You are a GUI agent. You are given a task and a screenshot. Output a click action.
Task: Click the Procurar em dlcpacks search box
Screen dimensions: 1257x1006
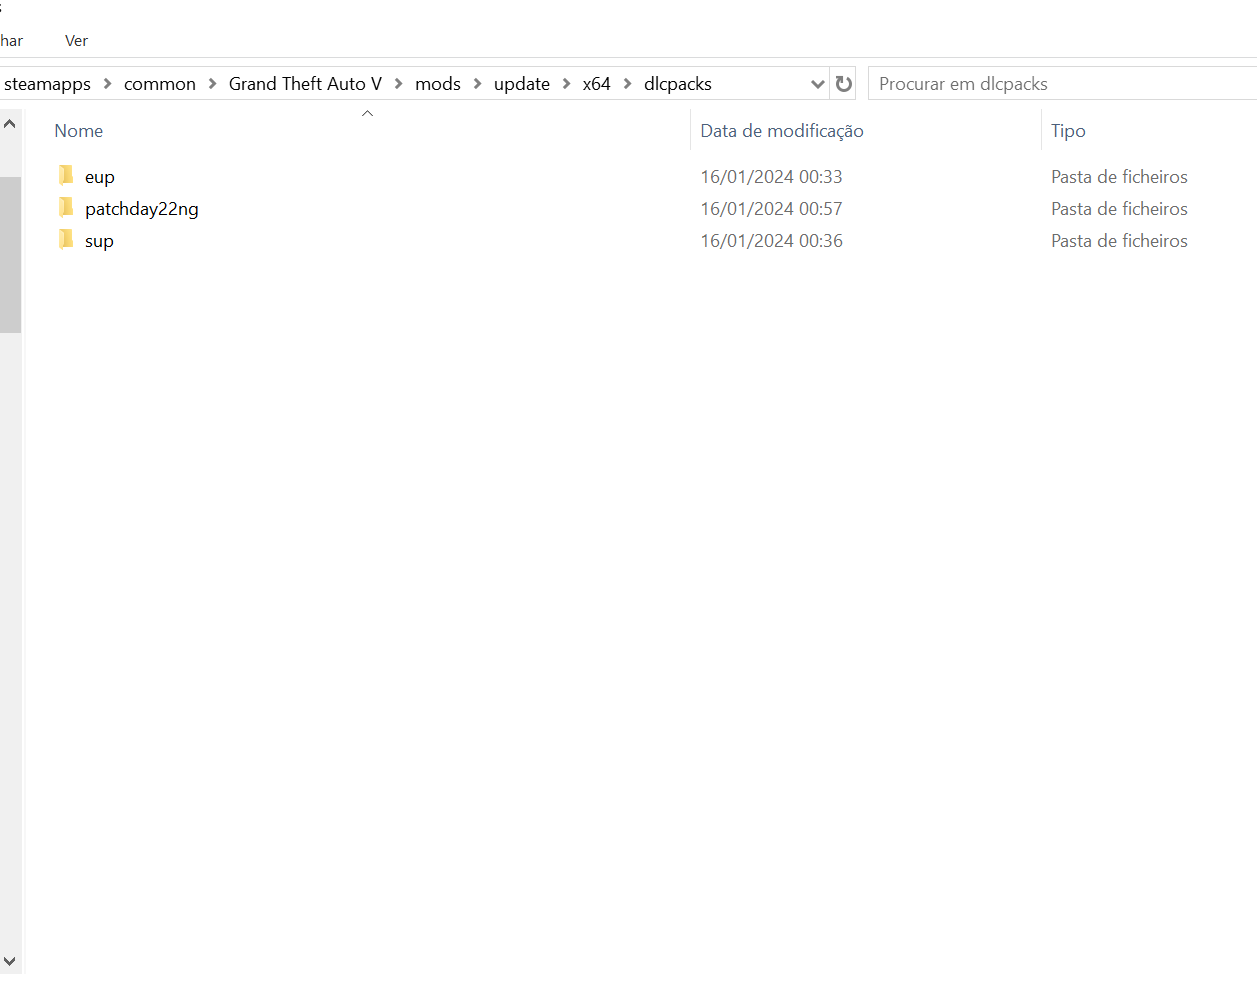pos(1062,84)
